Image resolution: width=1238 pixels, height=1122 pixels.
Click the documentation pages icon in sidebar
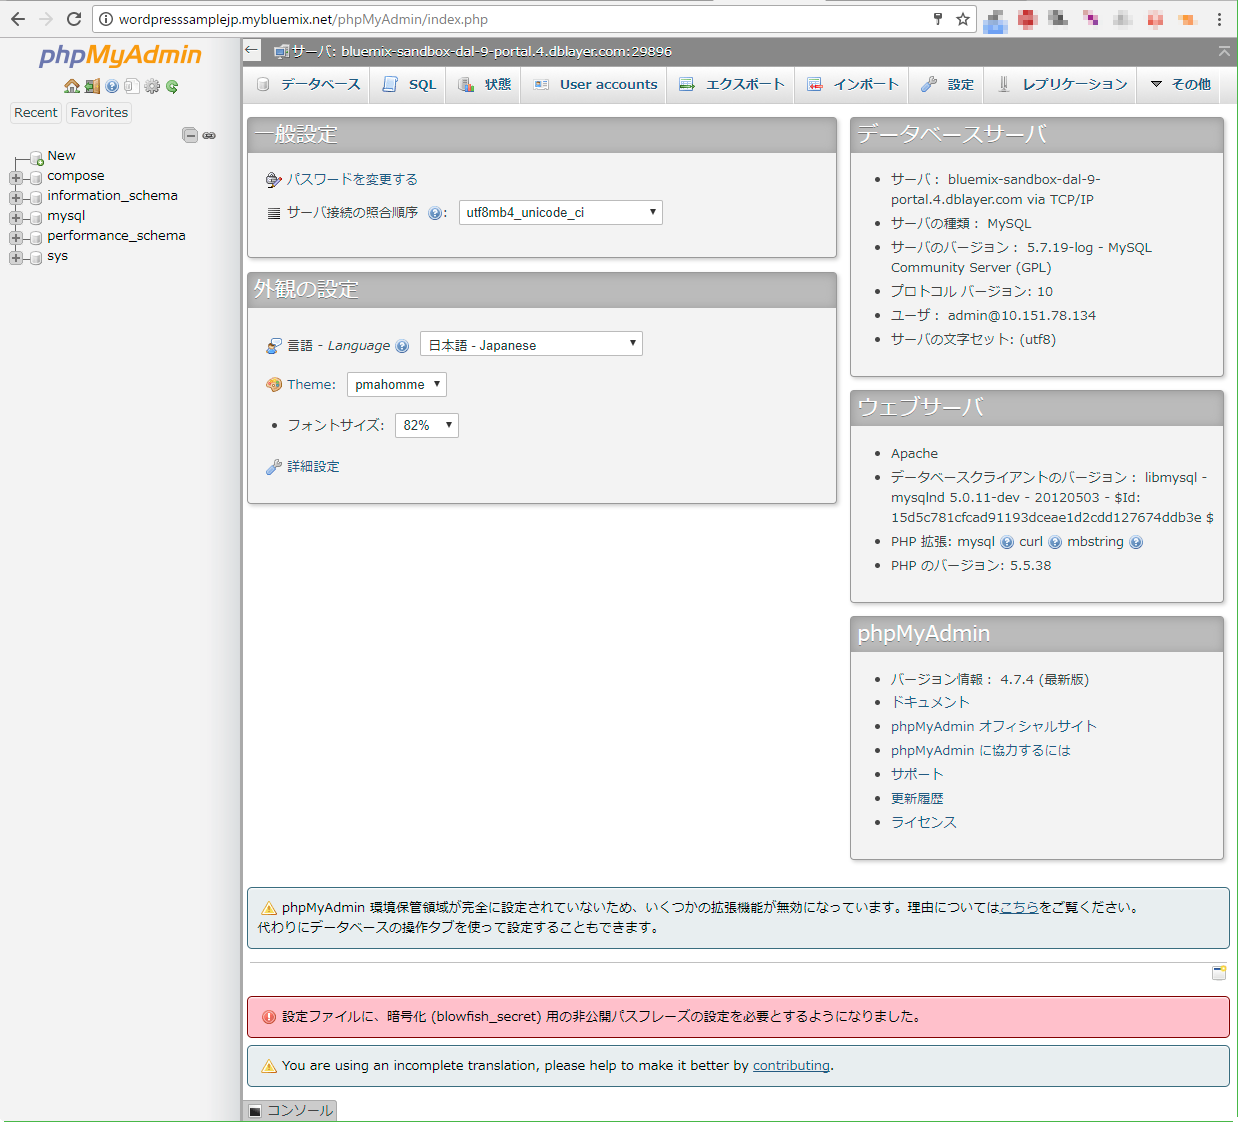tap(131, 86)
